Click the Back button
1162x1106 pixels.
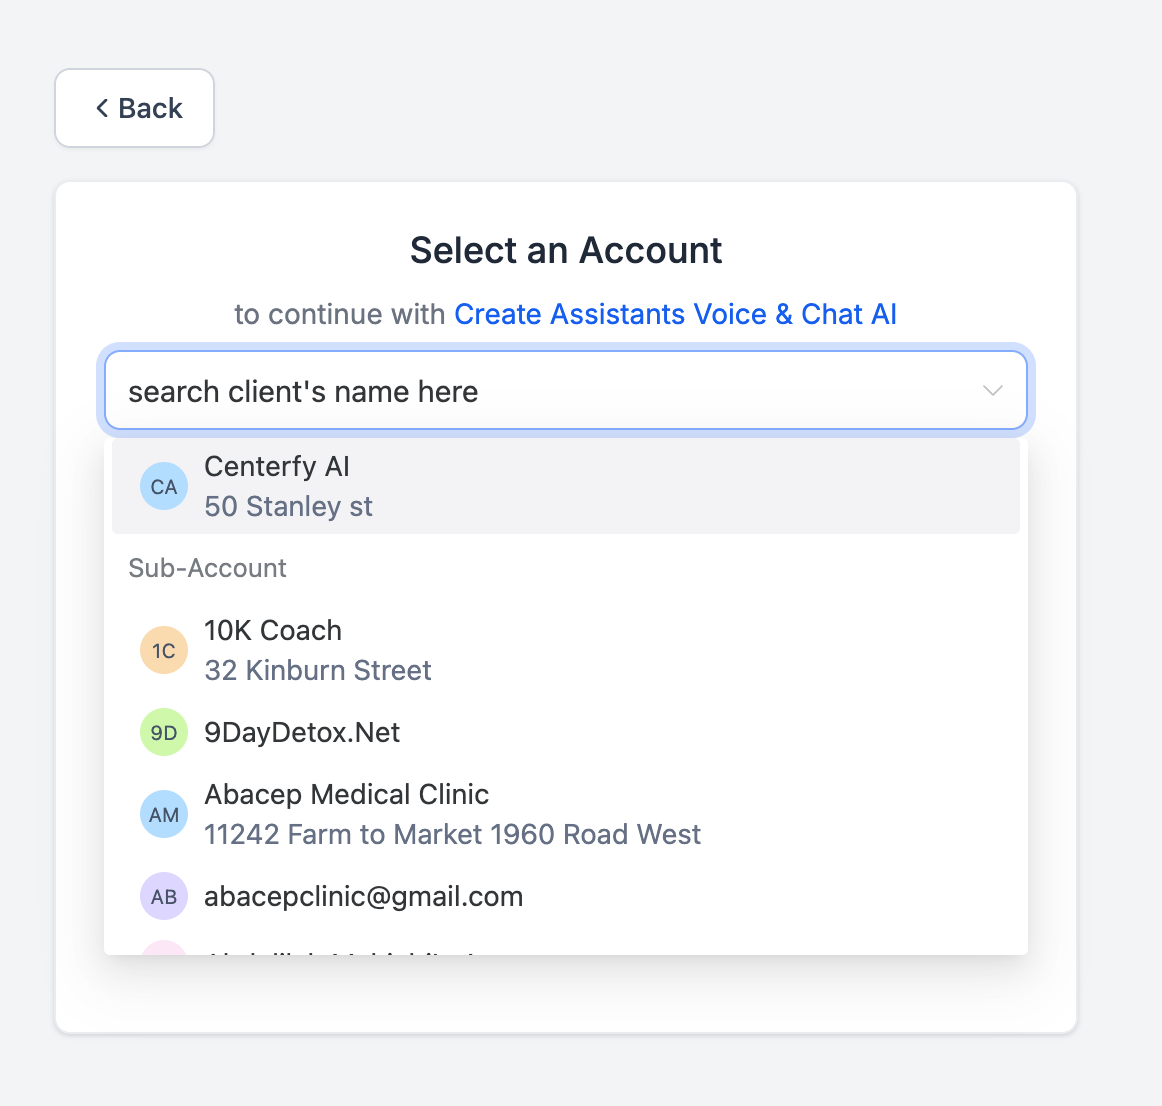(134, 108)
